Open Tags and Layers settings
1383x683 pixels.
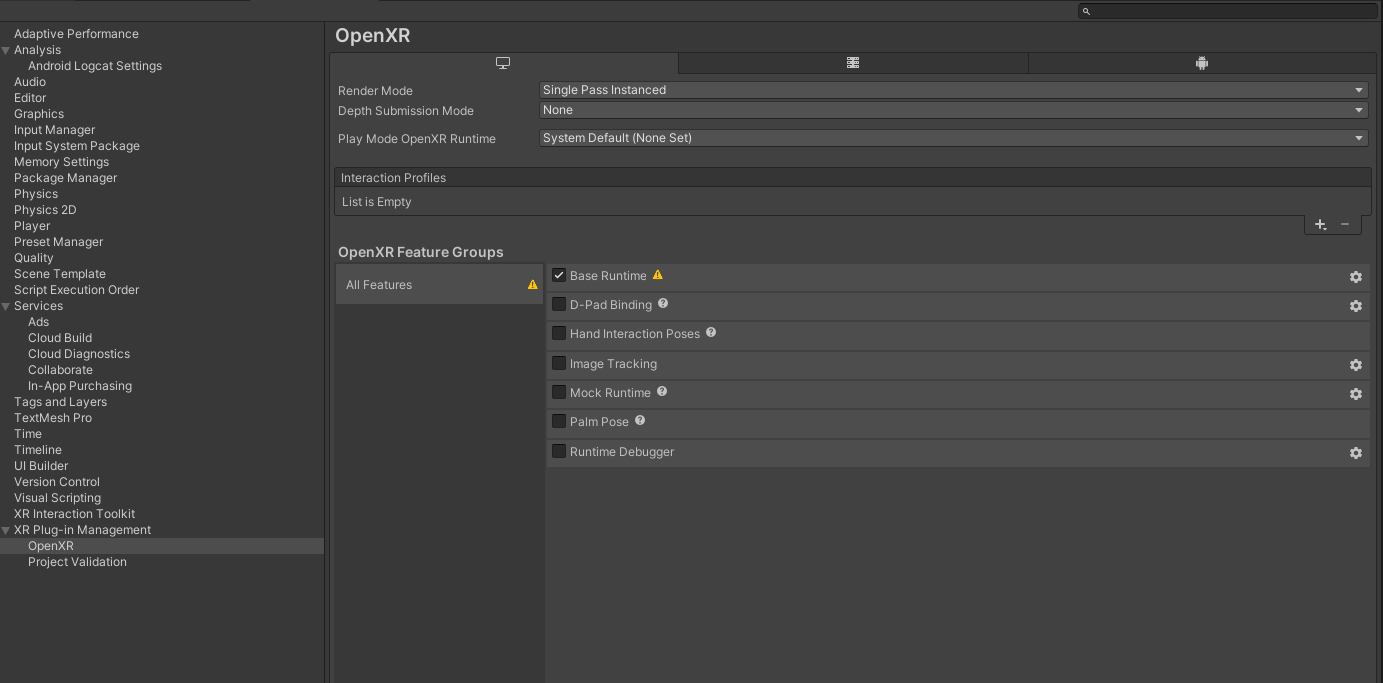click(61, 402)
